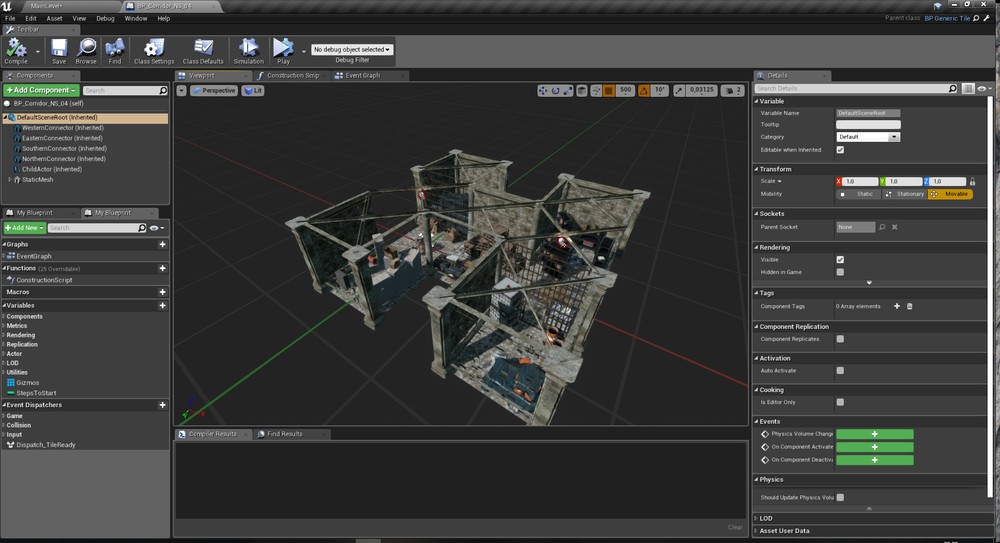
Task: Expand the StaticMesh component tree node
Action: [10, 179]
